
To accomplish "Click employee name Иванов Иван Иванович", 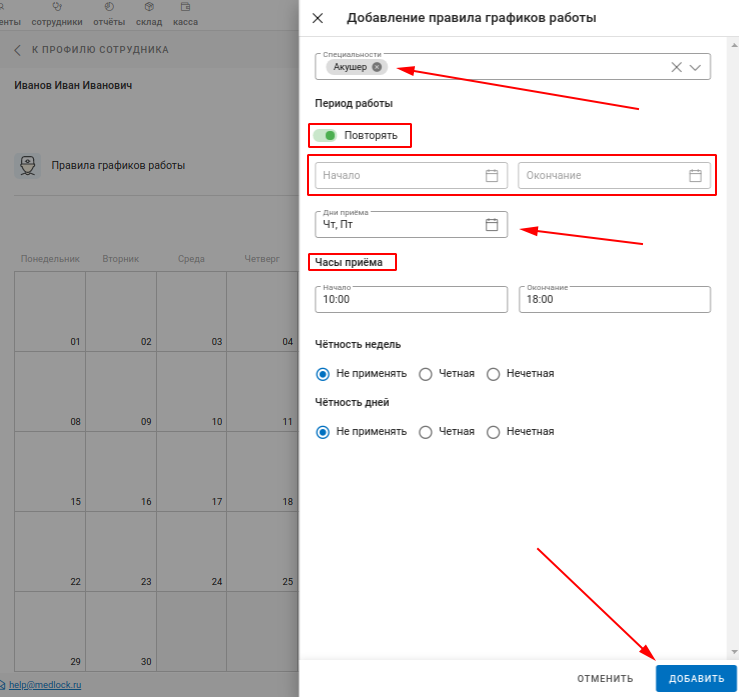I will point(73,85).
